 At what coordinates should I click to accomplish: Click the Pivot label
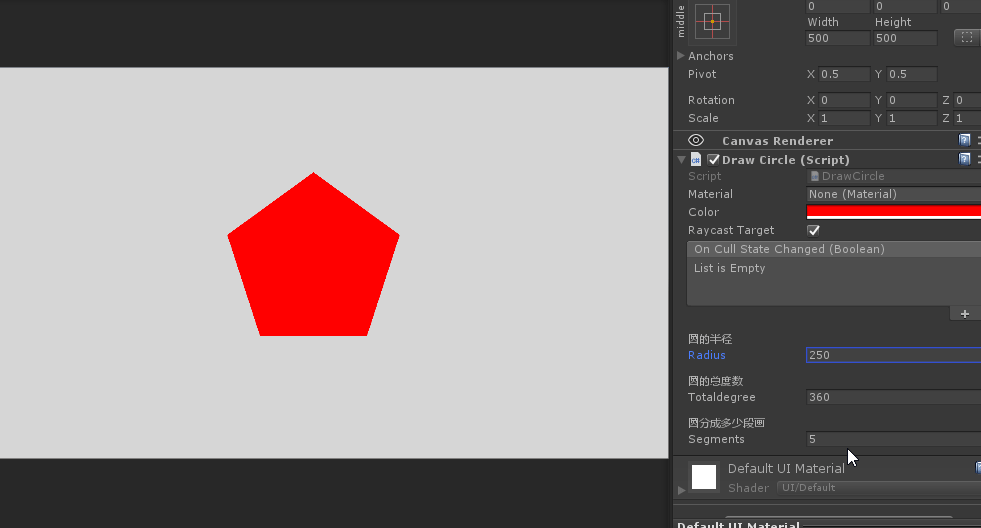coord(702,74)
